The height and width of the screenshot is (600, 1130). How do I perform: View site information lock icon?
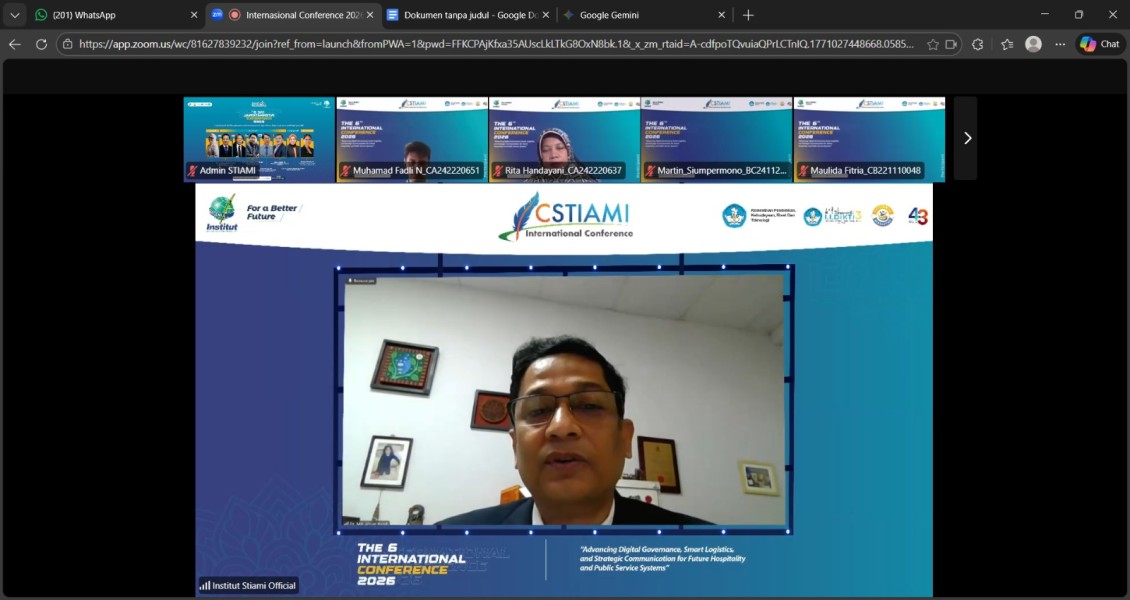67,44
